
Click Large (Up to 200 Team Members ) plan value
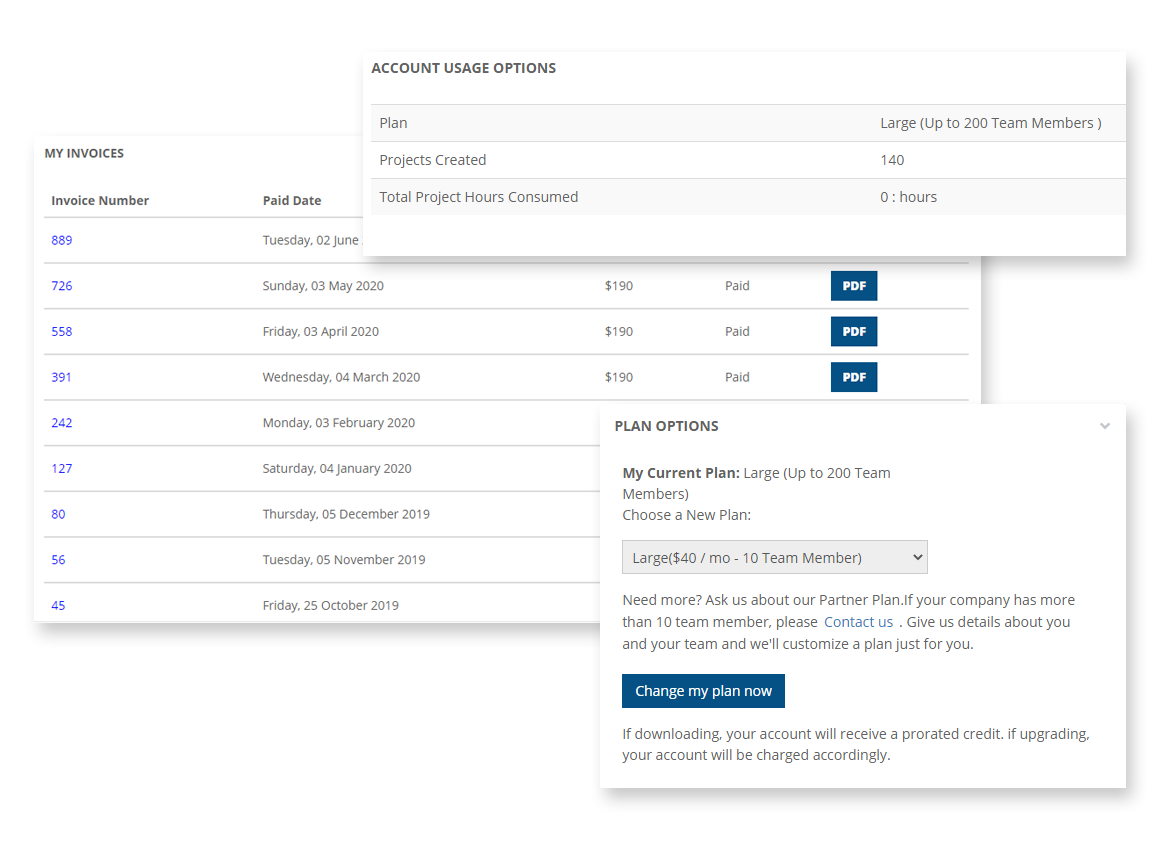991,123
